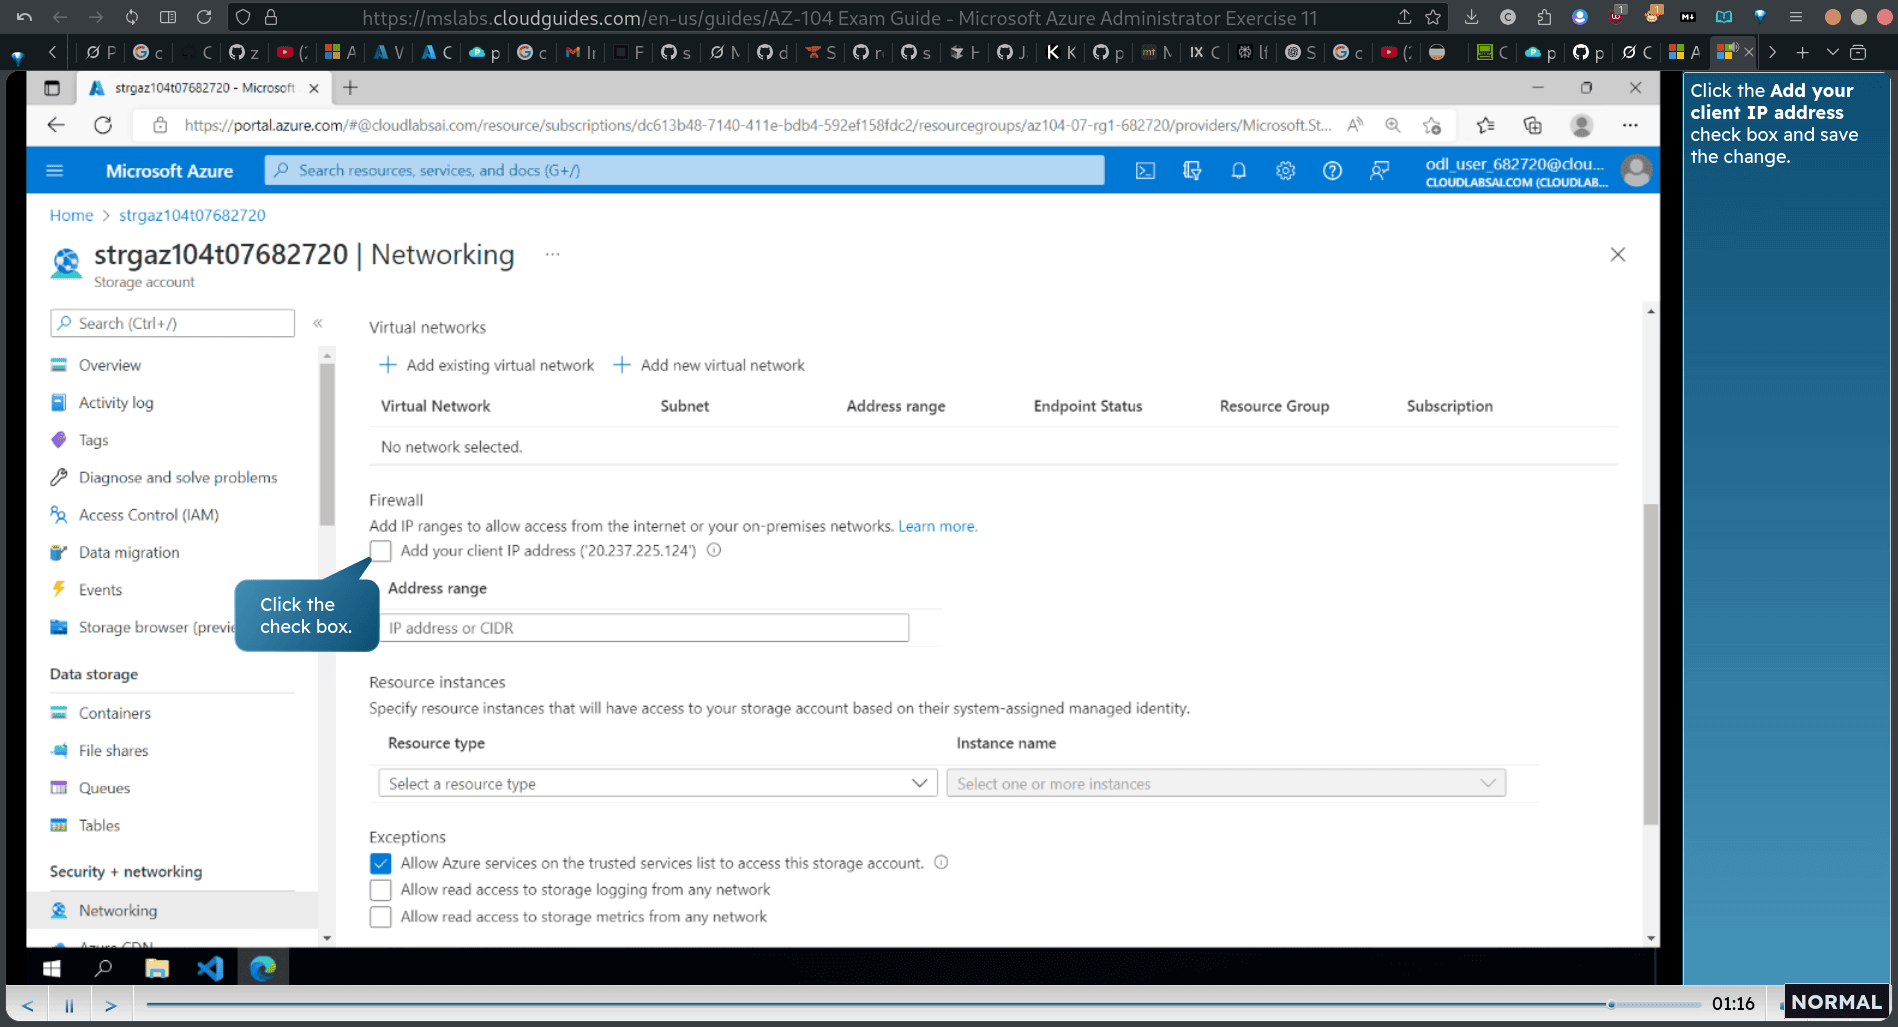This screenshot has width=1898, height=1027.
Task: Open Visual Studio Code from taskbar
Action: point(210,968)
